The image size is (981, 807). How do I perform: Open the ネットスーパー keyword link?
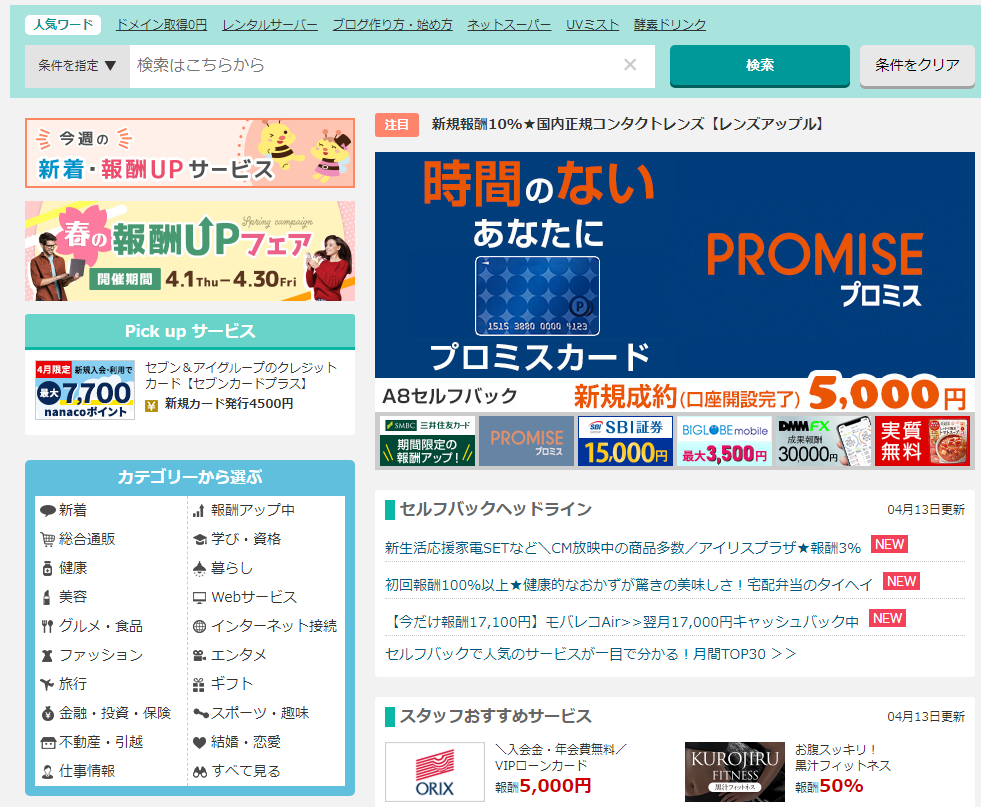pos(509,24)
